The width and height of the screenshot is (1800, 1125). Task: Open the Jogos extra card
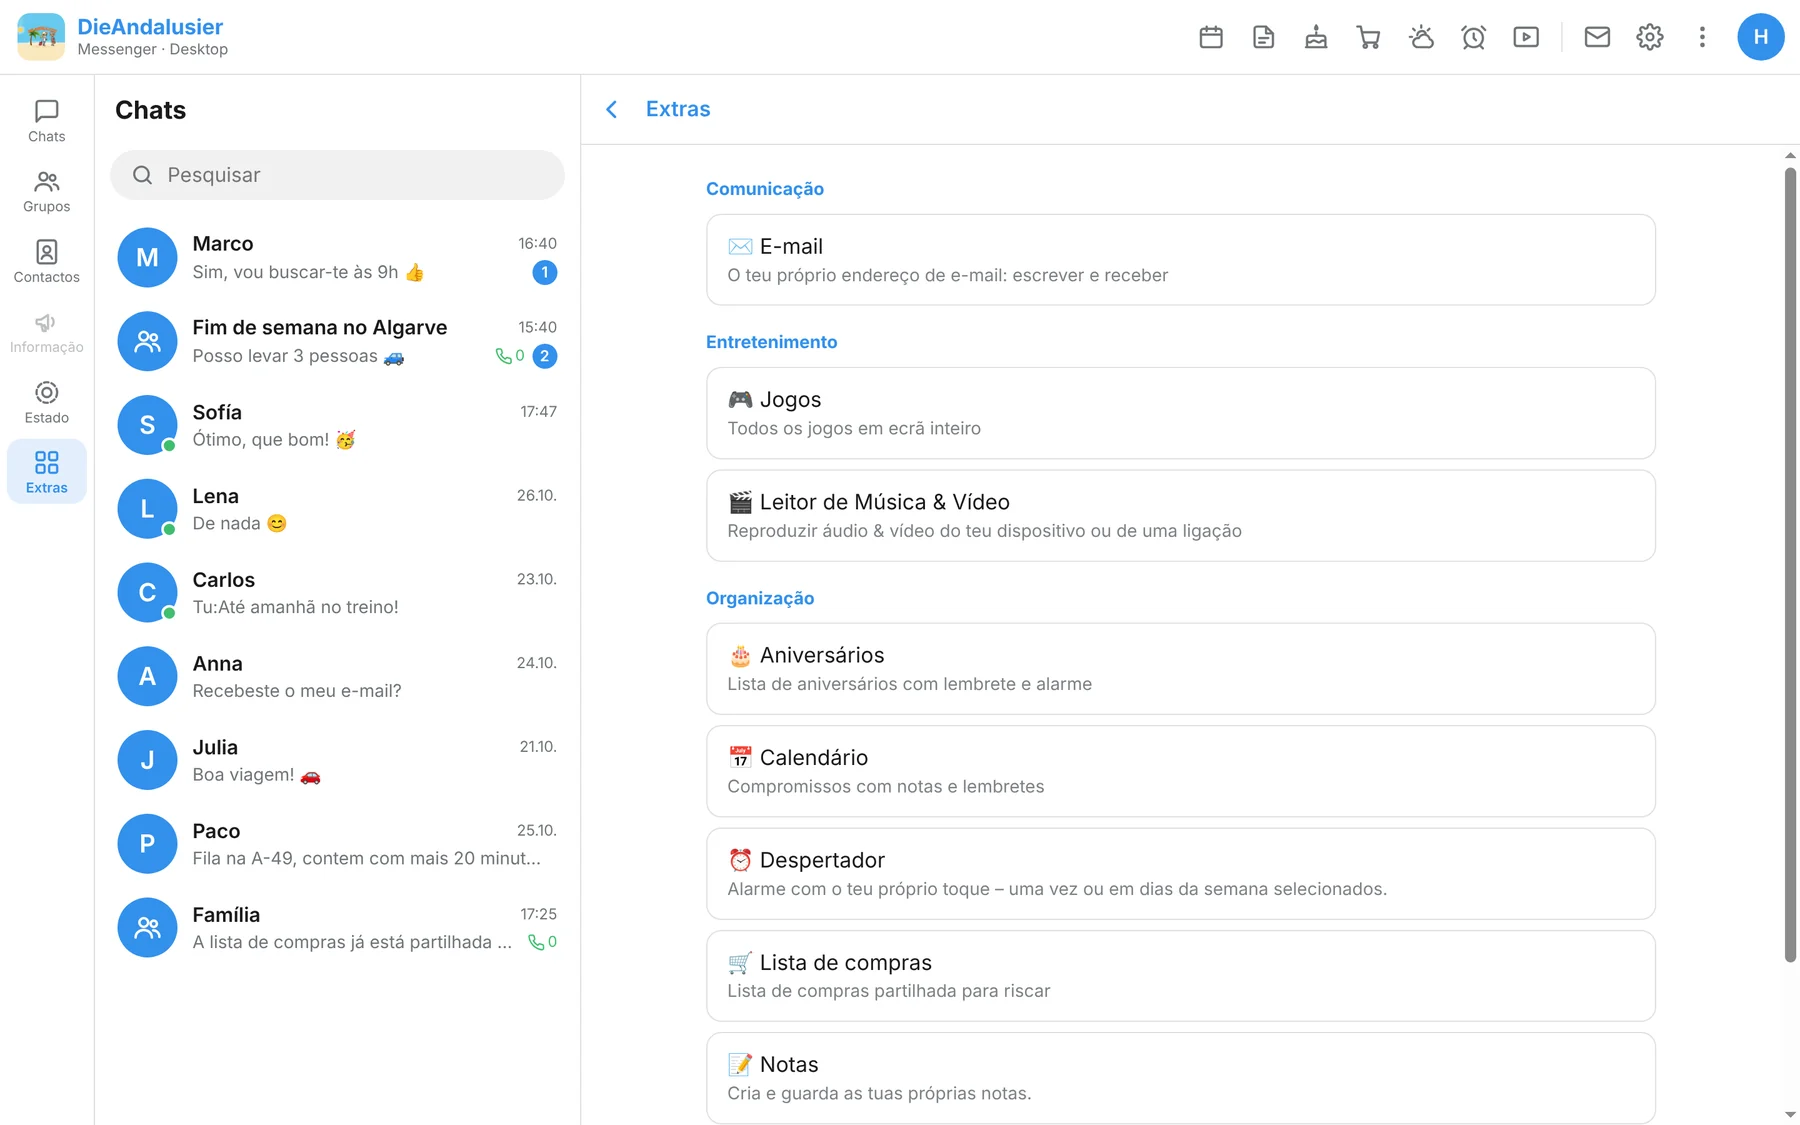1180,413
